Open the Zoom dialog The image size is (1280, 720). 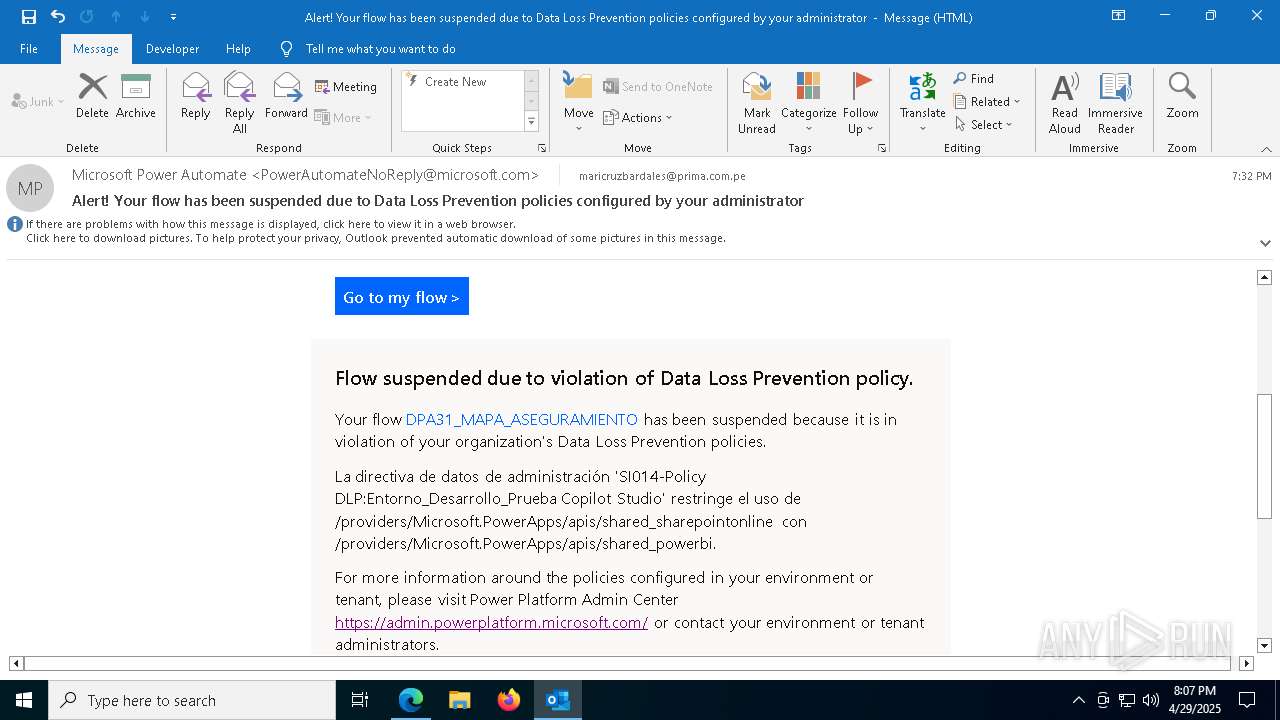coord(1182,96)
